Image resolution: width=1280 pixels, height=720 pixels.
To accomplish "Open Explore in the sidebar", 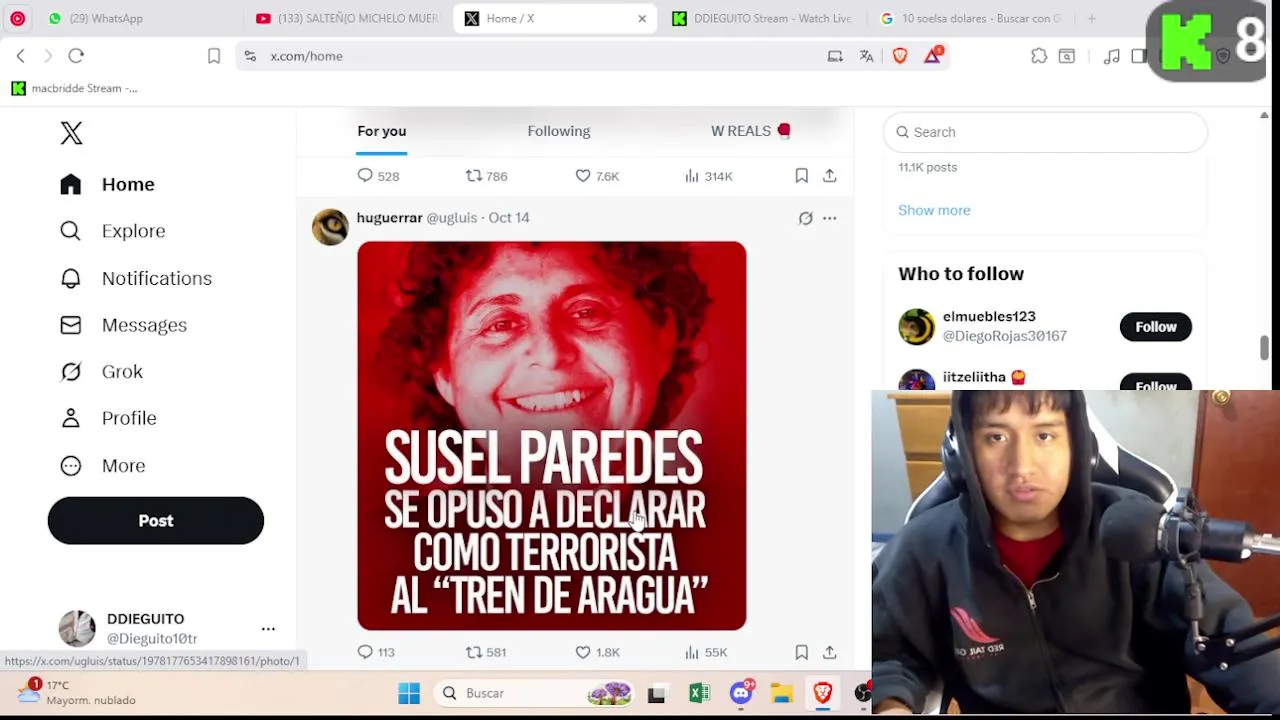I will tap(112, 231).
